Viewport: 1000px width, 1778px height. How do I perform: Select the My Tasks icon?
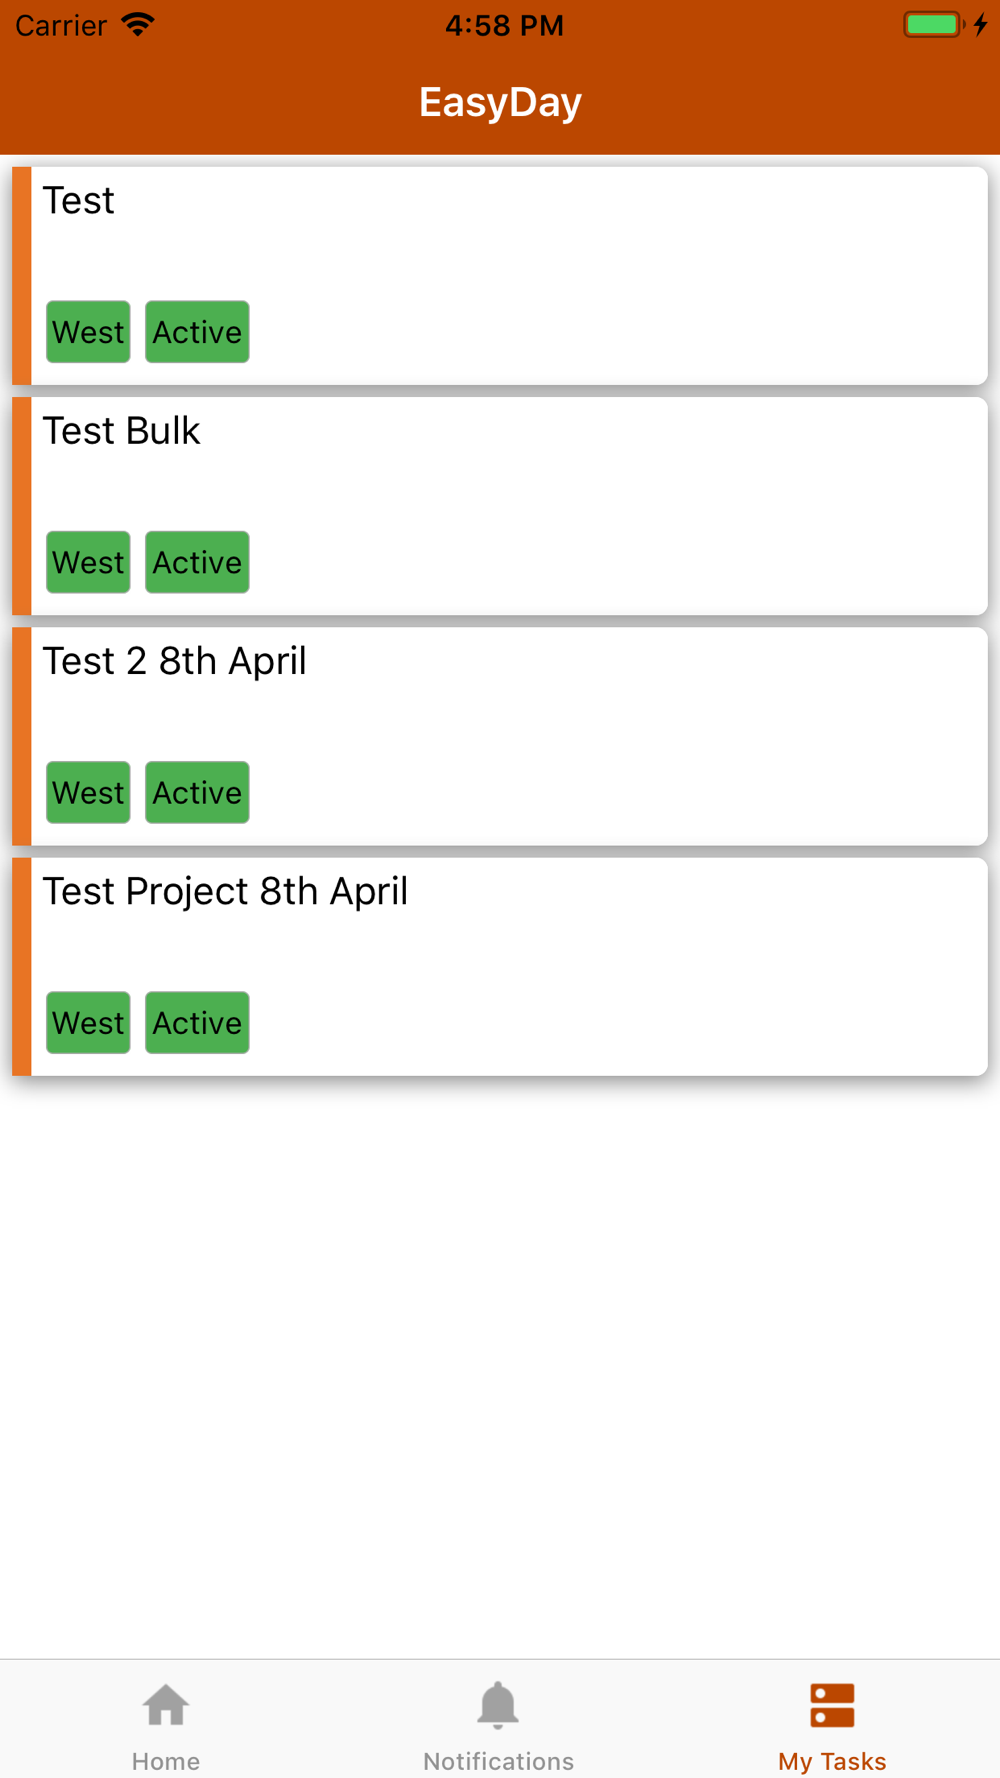[x=832, y=1705]
